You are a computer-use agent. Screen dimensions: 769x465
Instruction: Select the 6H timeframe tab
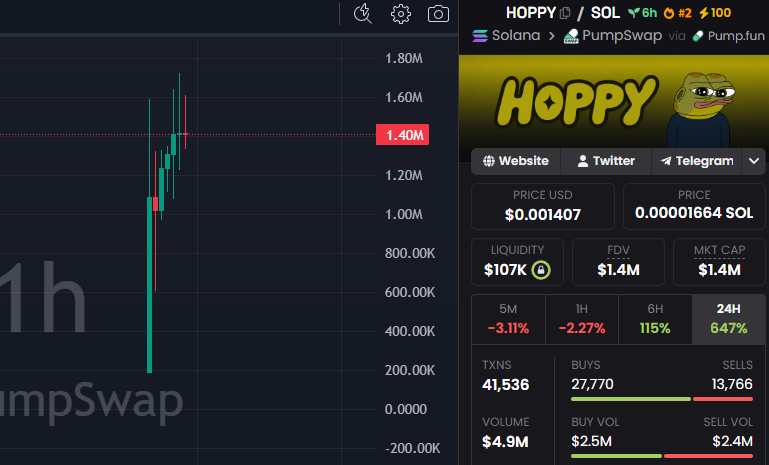click(x=655, y=319)
